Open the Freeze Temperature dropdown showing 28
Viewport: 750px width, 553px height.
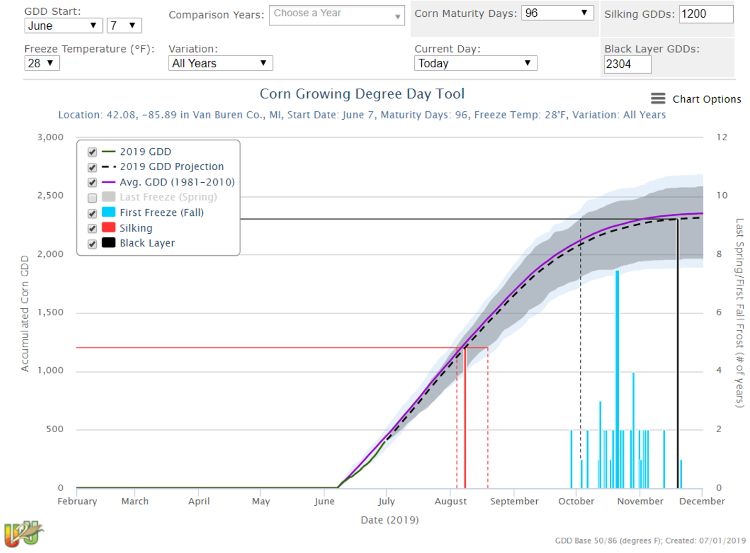coord(42,63)
